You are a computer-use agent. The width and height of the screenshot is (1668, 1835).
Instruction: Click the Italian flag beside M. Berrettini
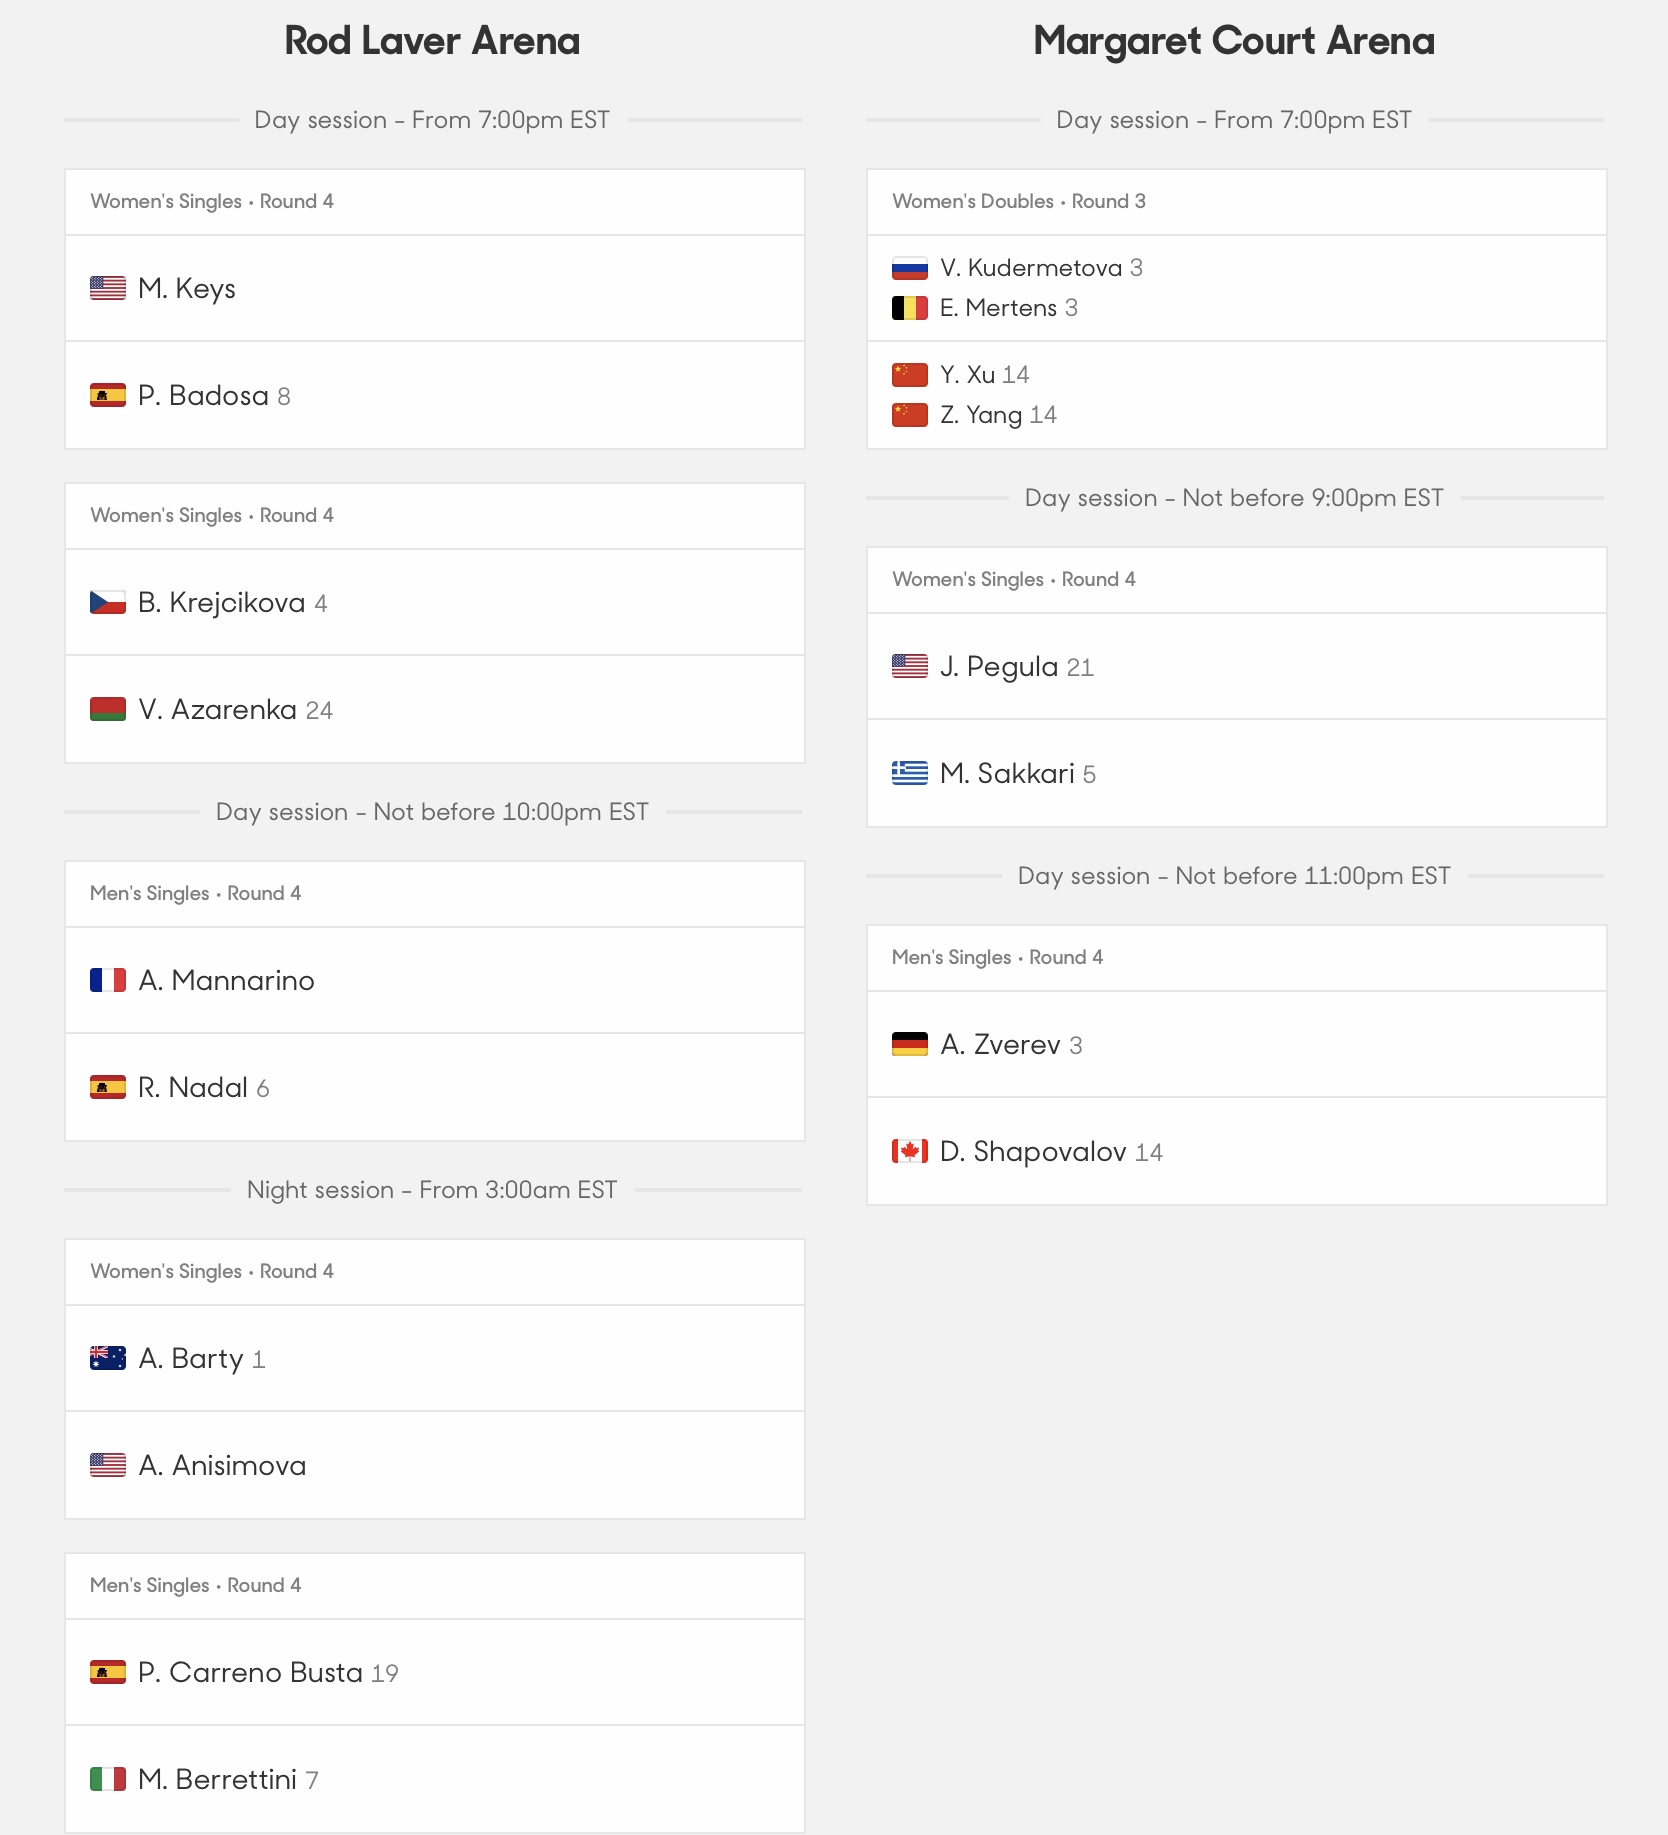(108, 1779)
